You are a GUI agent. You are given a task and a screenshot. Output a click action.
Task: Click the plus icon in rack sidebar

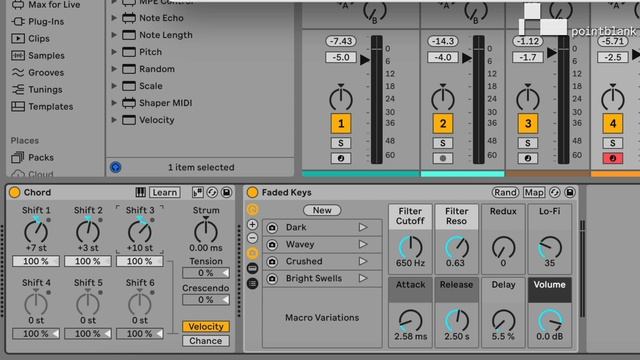click(253, 224)
